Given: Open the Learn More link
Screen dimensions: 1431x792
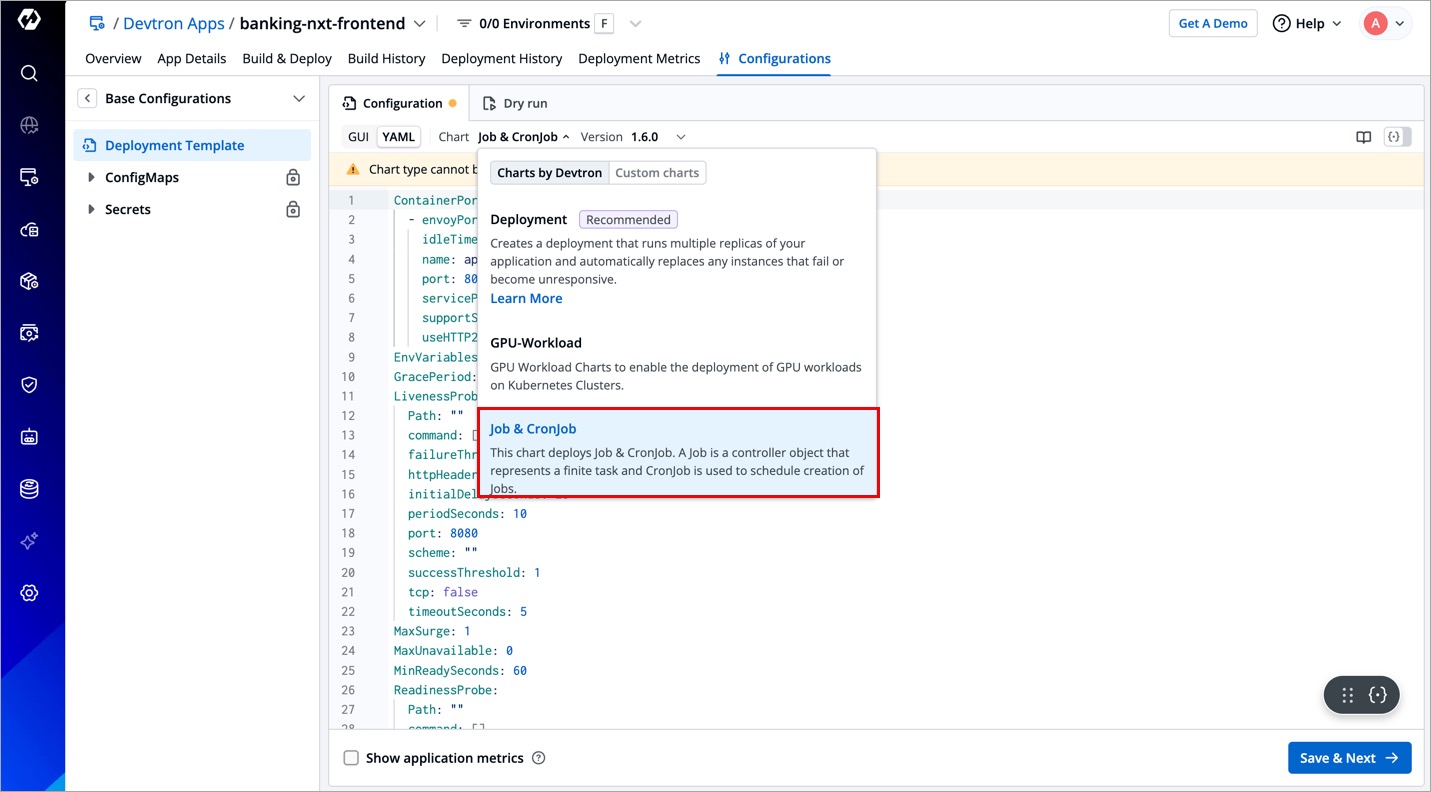Looking at the screenshot, I should click(526, 298).
